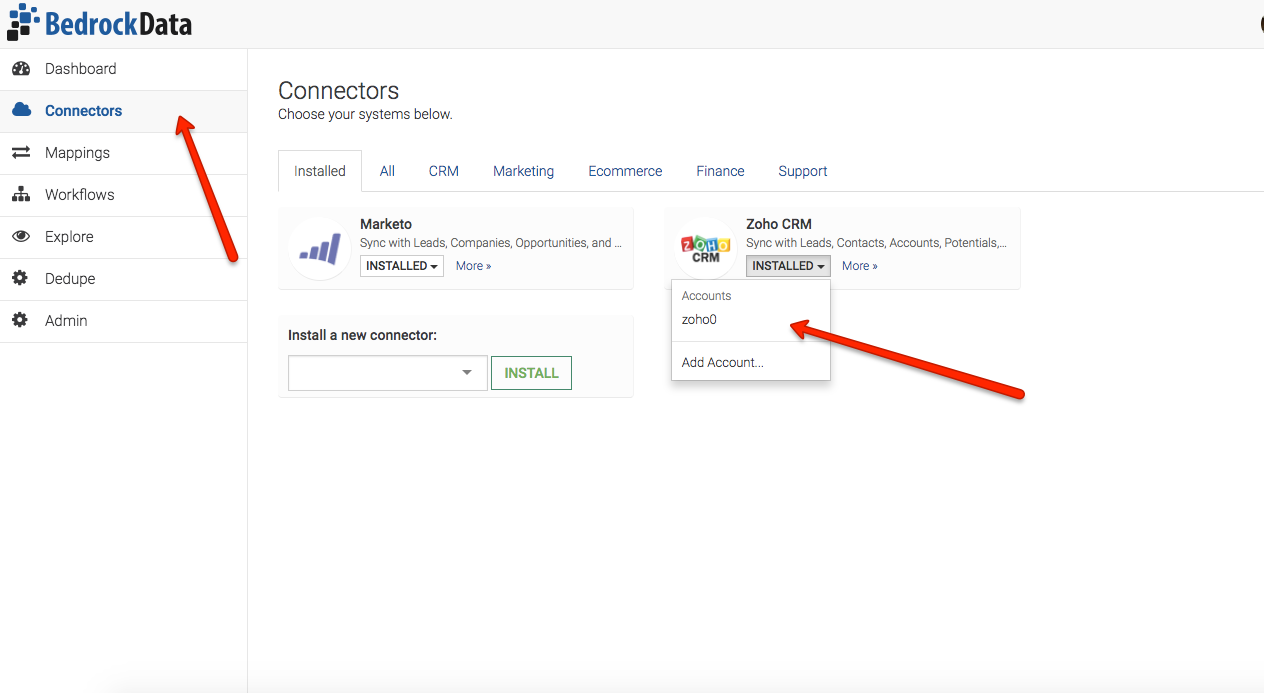Screen dimensions: 1264x693
Task: Click the Marketo connector title
Action: [386, 224]
